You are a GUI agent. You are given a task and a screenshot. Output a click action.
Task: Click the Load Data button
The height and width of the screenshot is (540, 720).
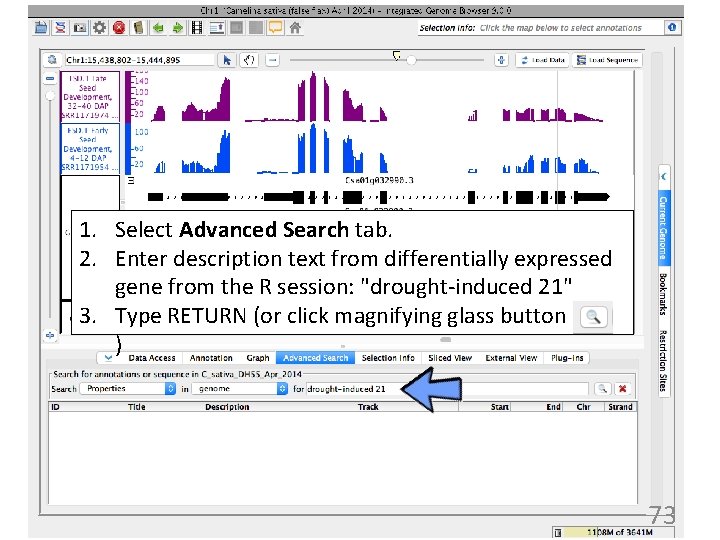tap(543, 60)
